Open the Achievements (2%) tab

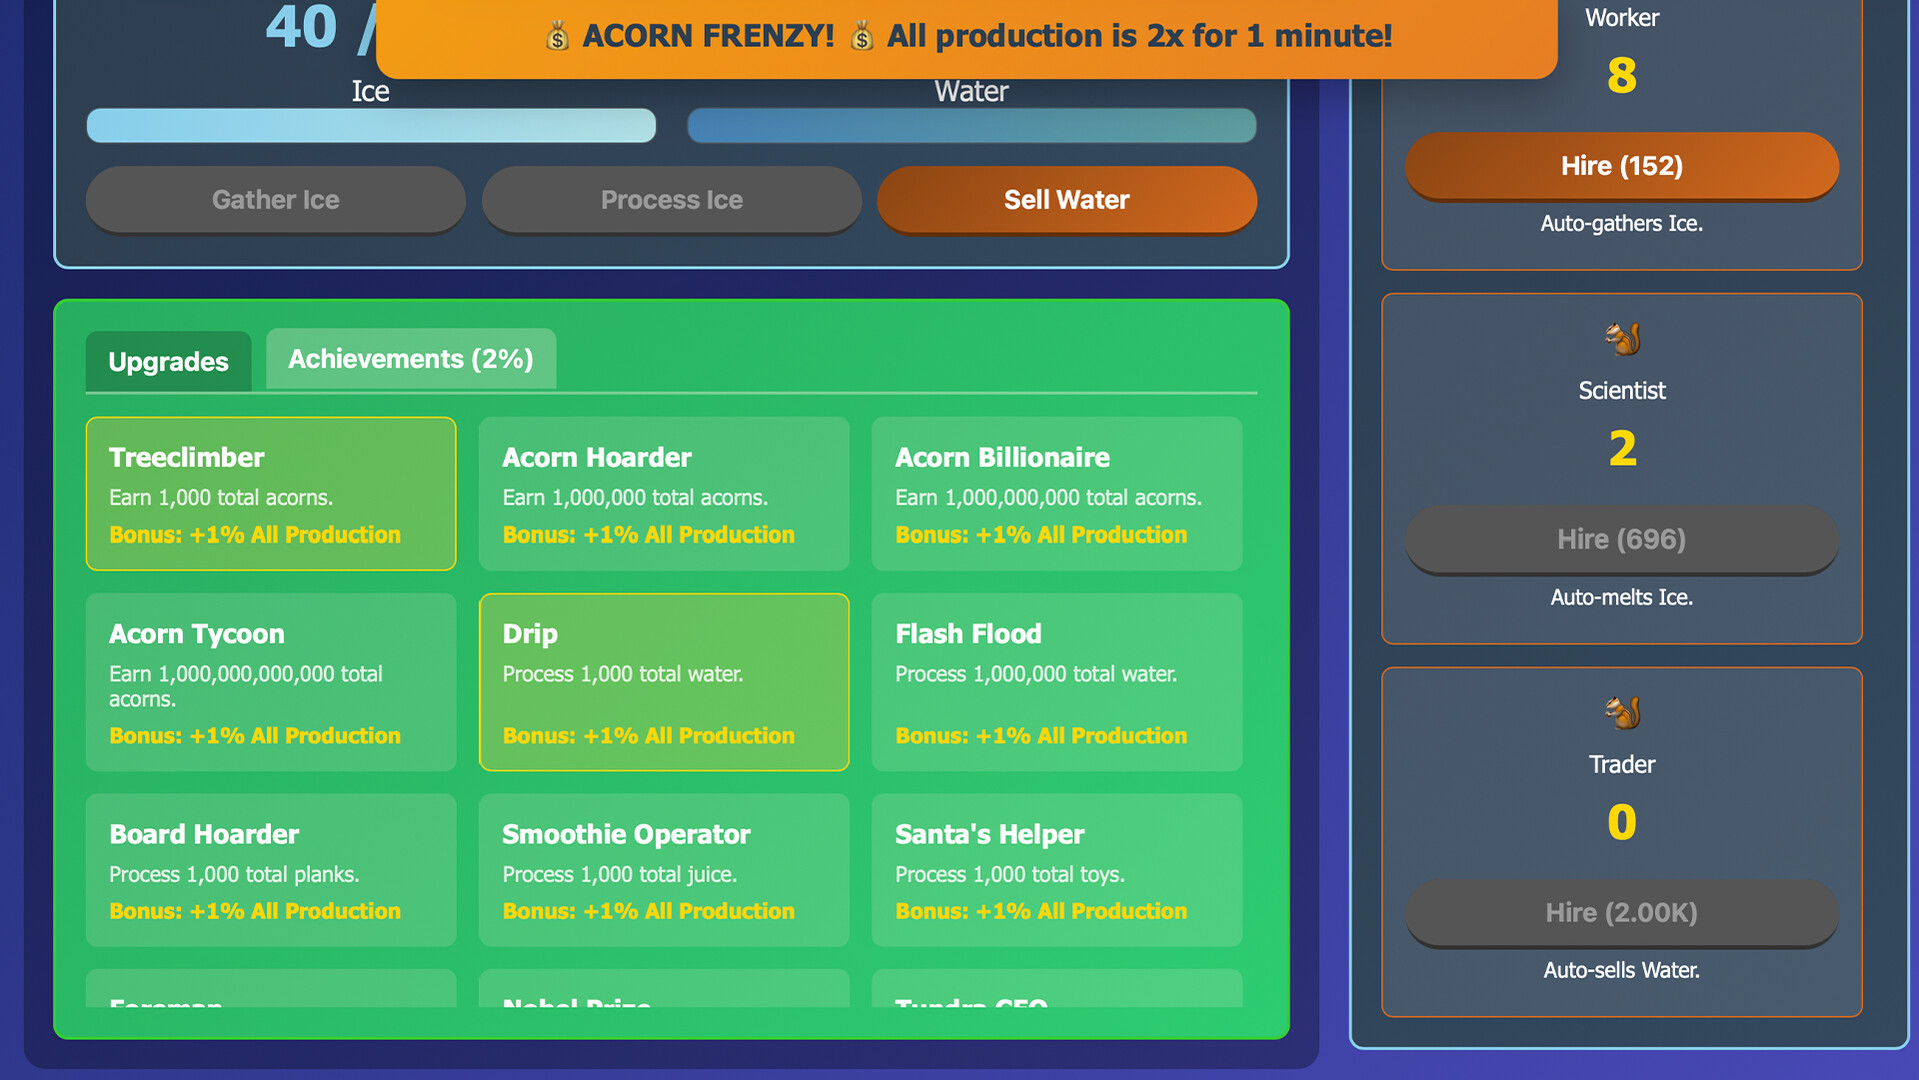410,359
